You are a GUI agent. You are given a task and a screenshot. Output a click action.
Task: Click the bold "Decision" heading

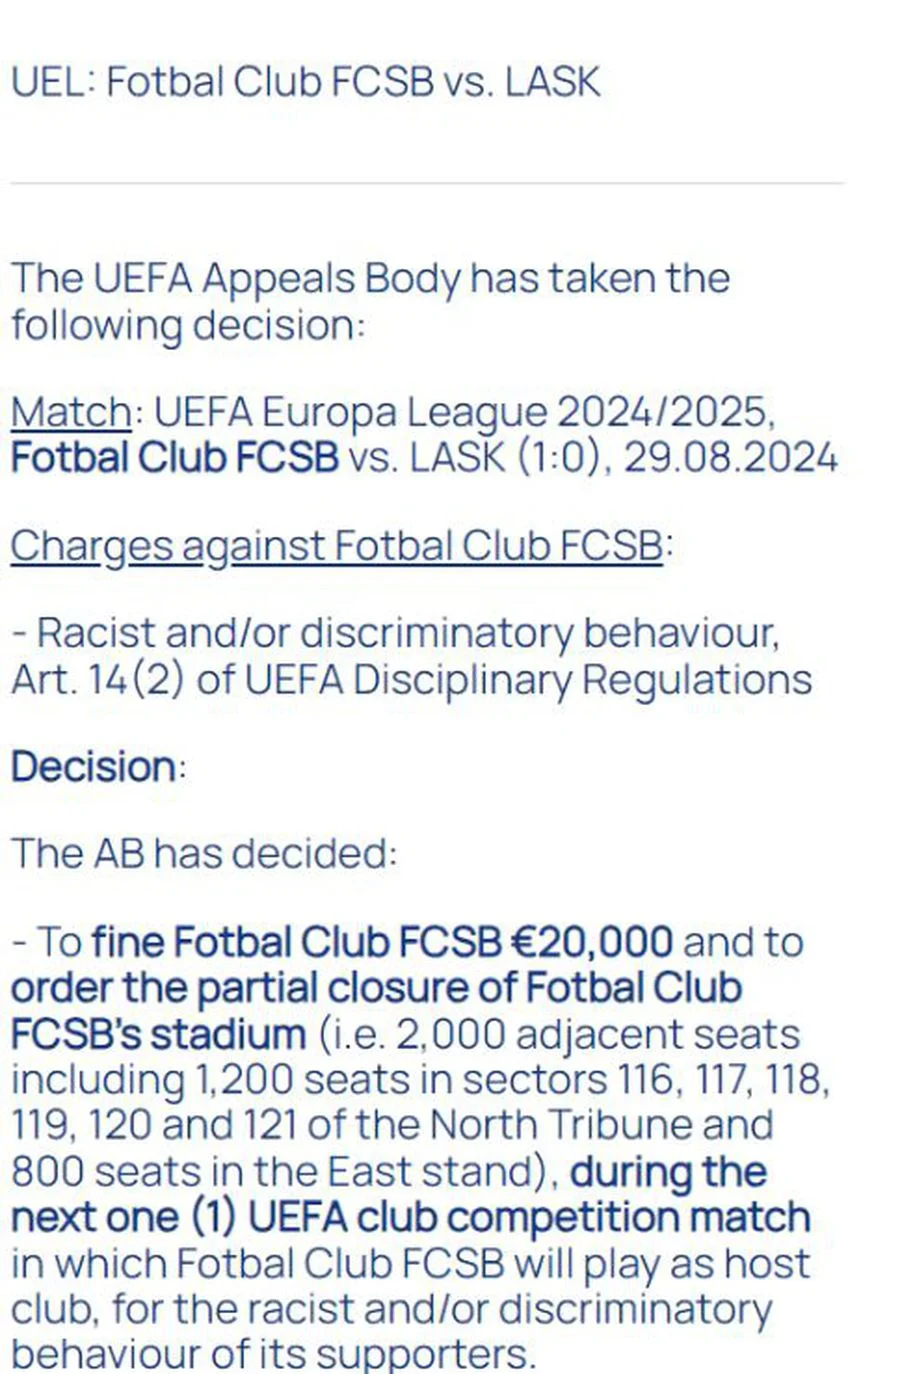coord(95,767)
